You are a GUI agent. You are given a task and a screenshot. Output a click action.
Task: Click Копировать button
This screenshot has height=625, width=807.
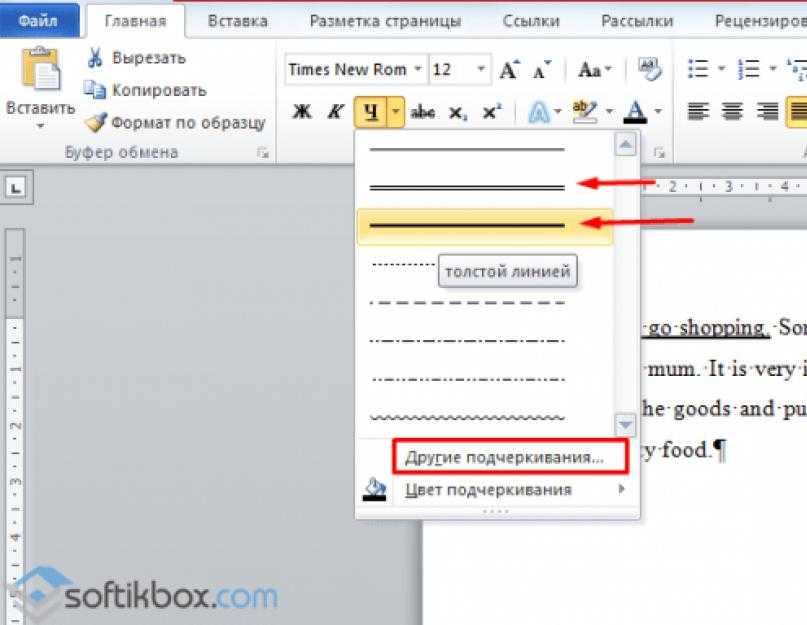click(146, 90)
